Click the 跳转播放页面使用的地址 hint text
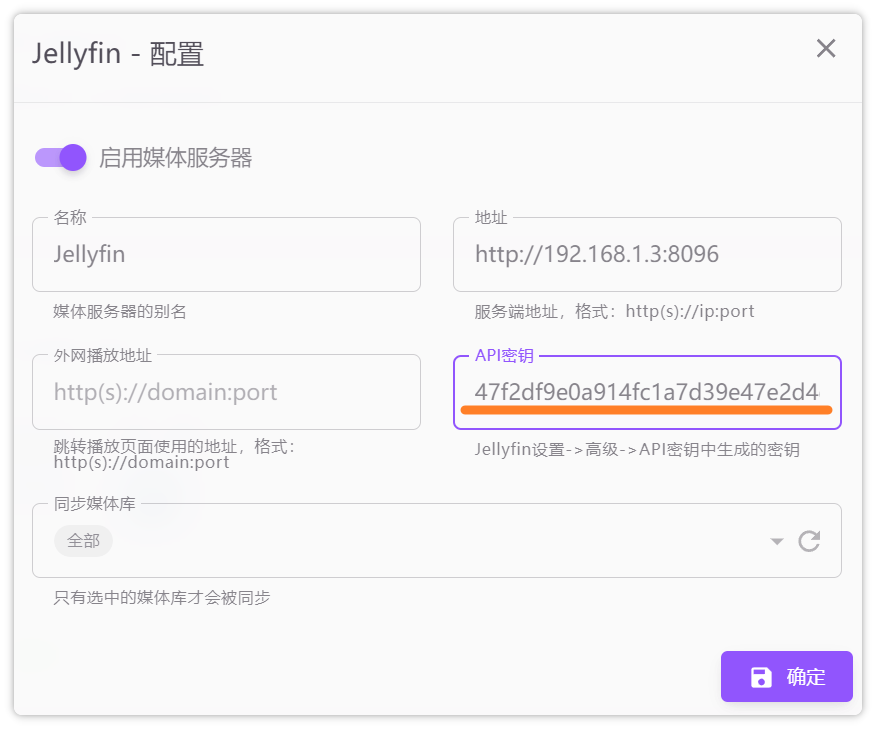The height and width of the screenshot is (729, 876). [174, 454]
